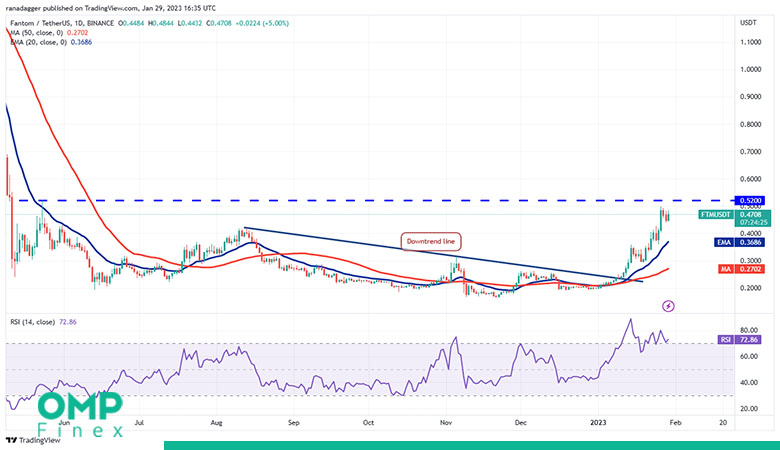Viewport: 780px width, 450px height.
Task: Click the Oct label on time axis
Action: pyautogui.click(x=368, y=423)
